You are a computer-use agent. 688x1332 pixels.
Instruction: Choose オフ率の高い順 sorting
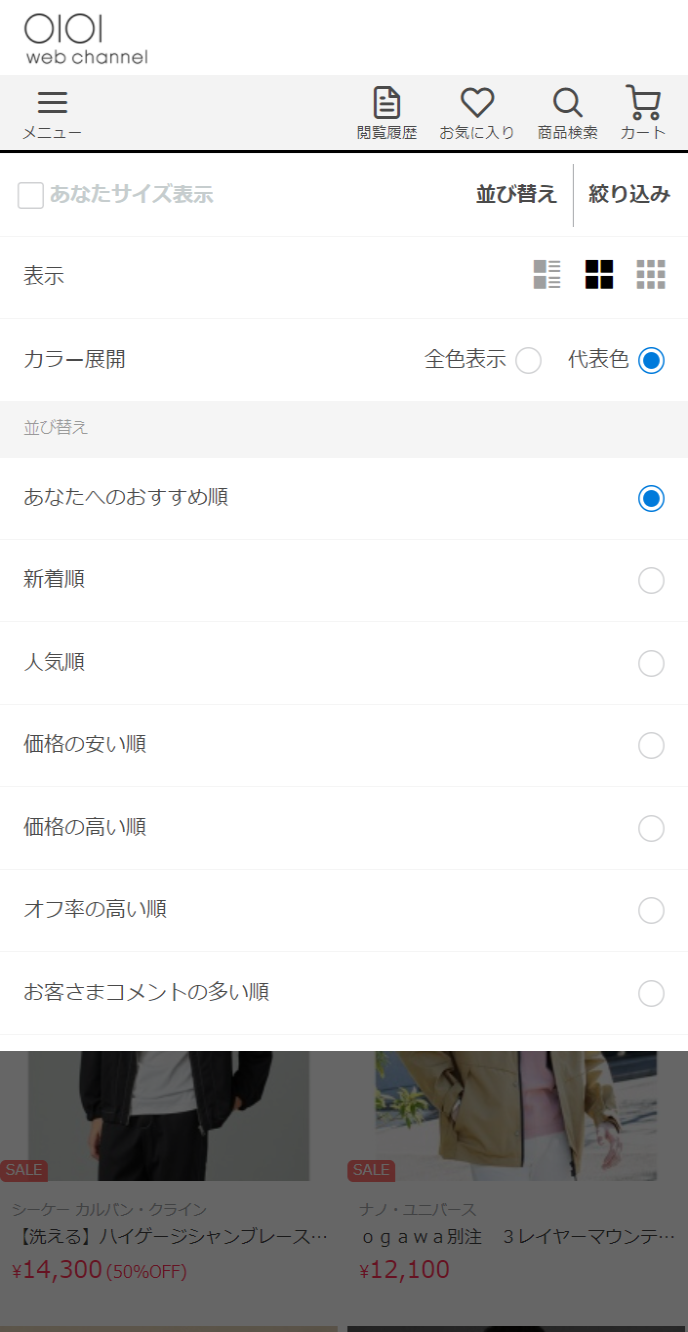(651, 910)
